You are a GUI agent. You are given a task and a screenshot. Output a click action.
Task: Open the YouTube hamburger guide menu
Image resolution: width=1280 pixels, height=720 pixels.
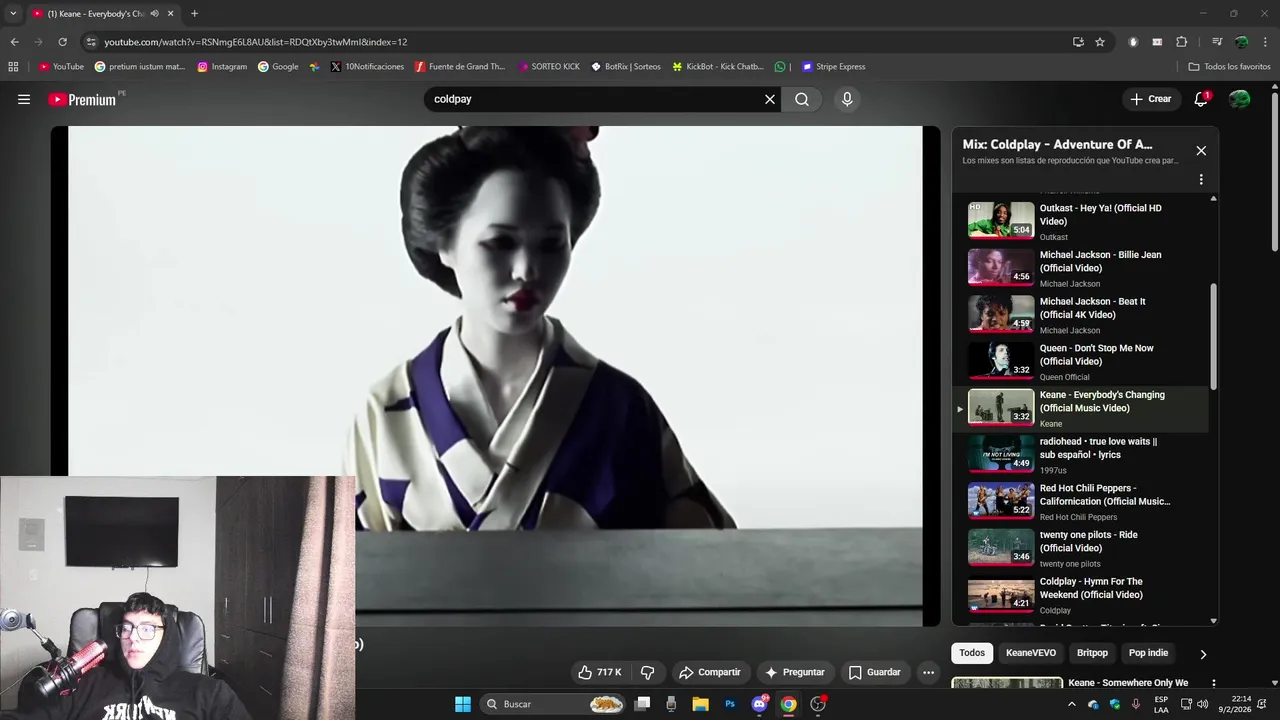24,99
